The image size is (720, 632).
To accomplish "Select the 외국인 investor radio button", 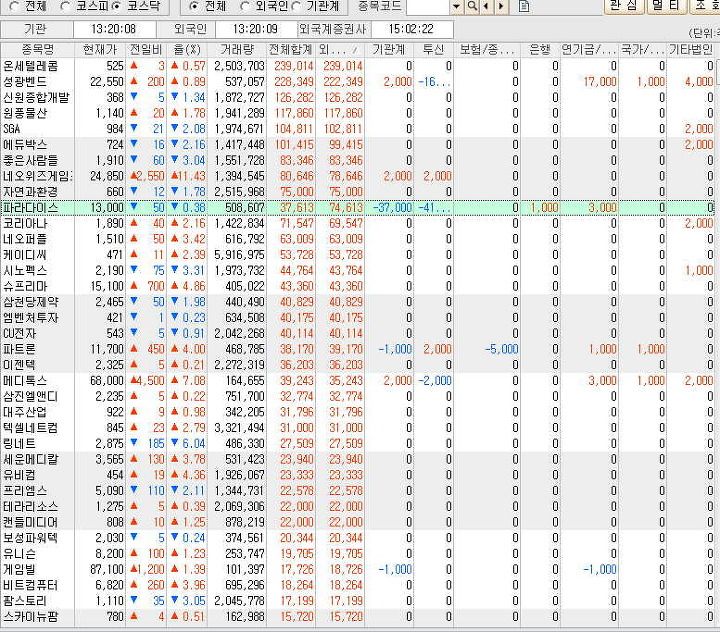I will [x=246, y=6].
